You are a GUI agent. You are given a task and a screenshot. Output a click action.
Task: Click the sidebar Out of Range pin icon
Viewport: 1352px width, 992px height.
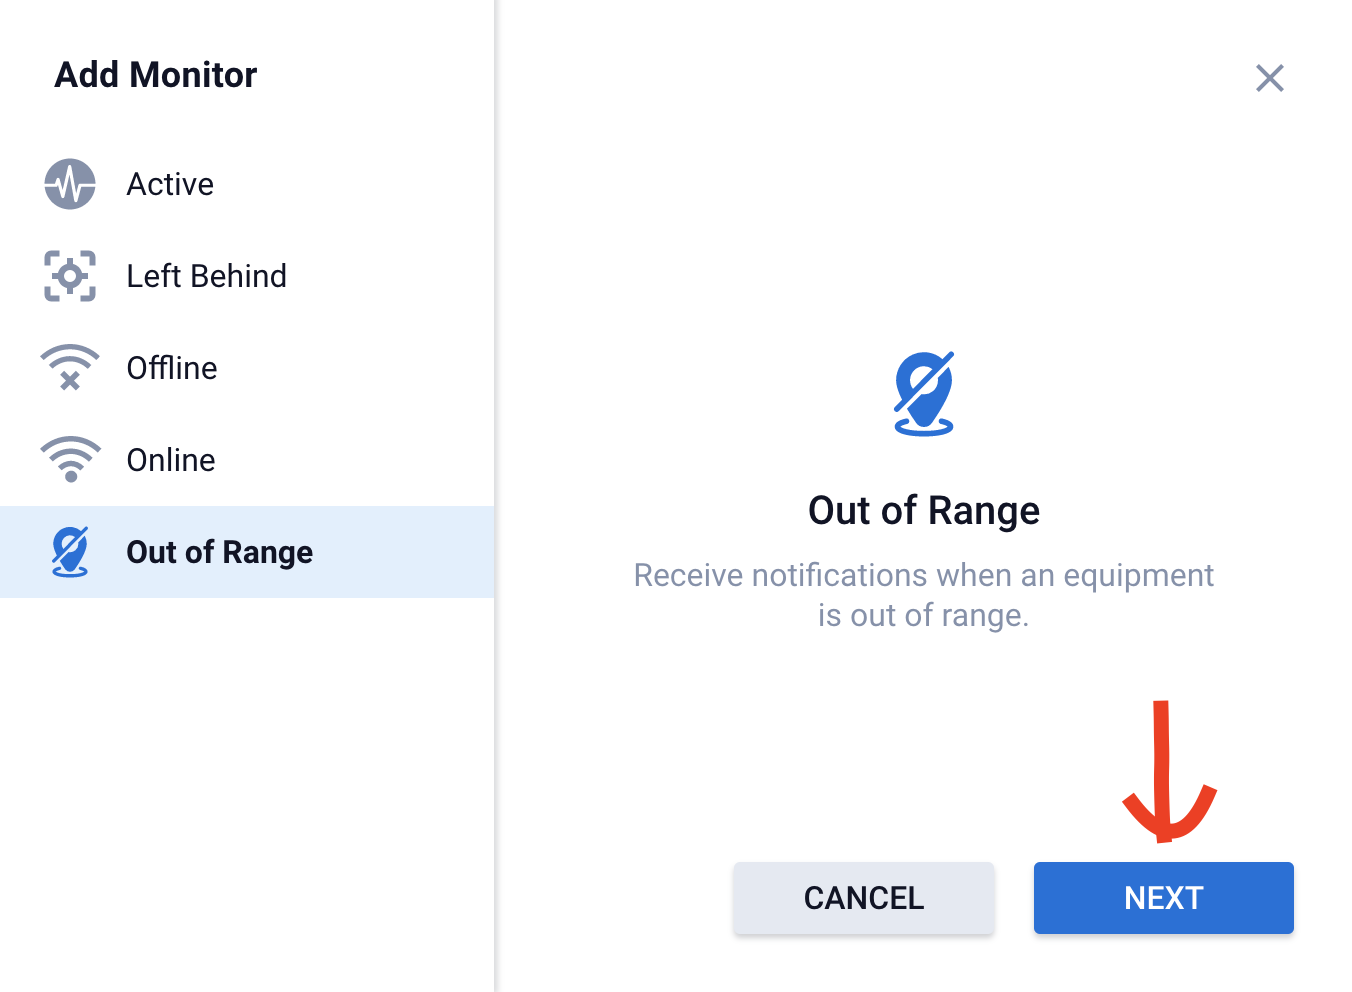70,552
